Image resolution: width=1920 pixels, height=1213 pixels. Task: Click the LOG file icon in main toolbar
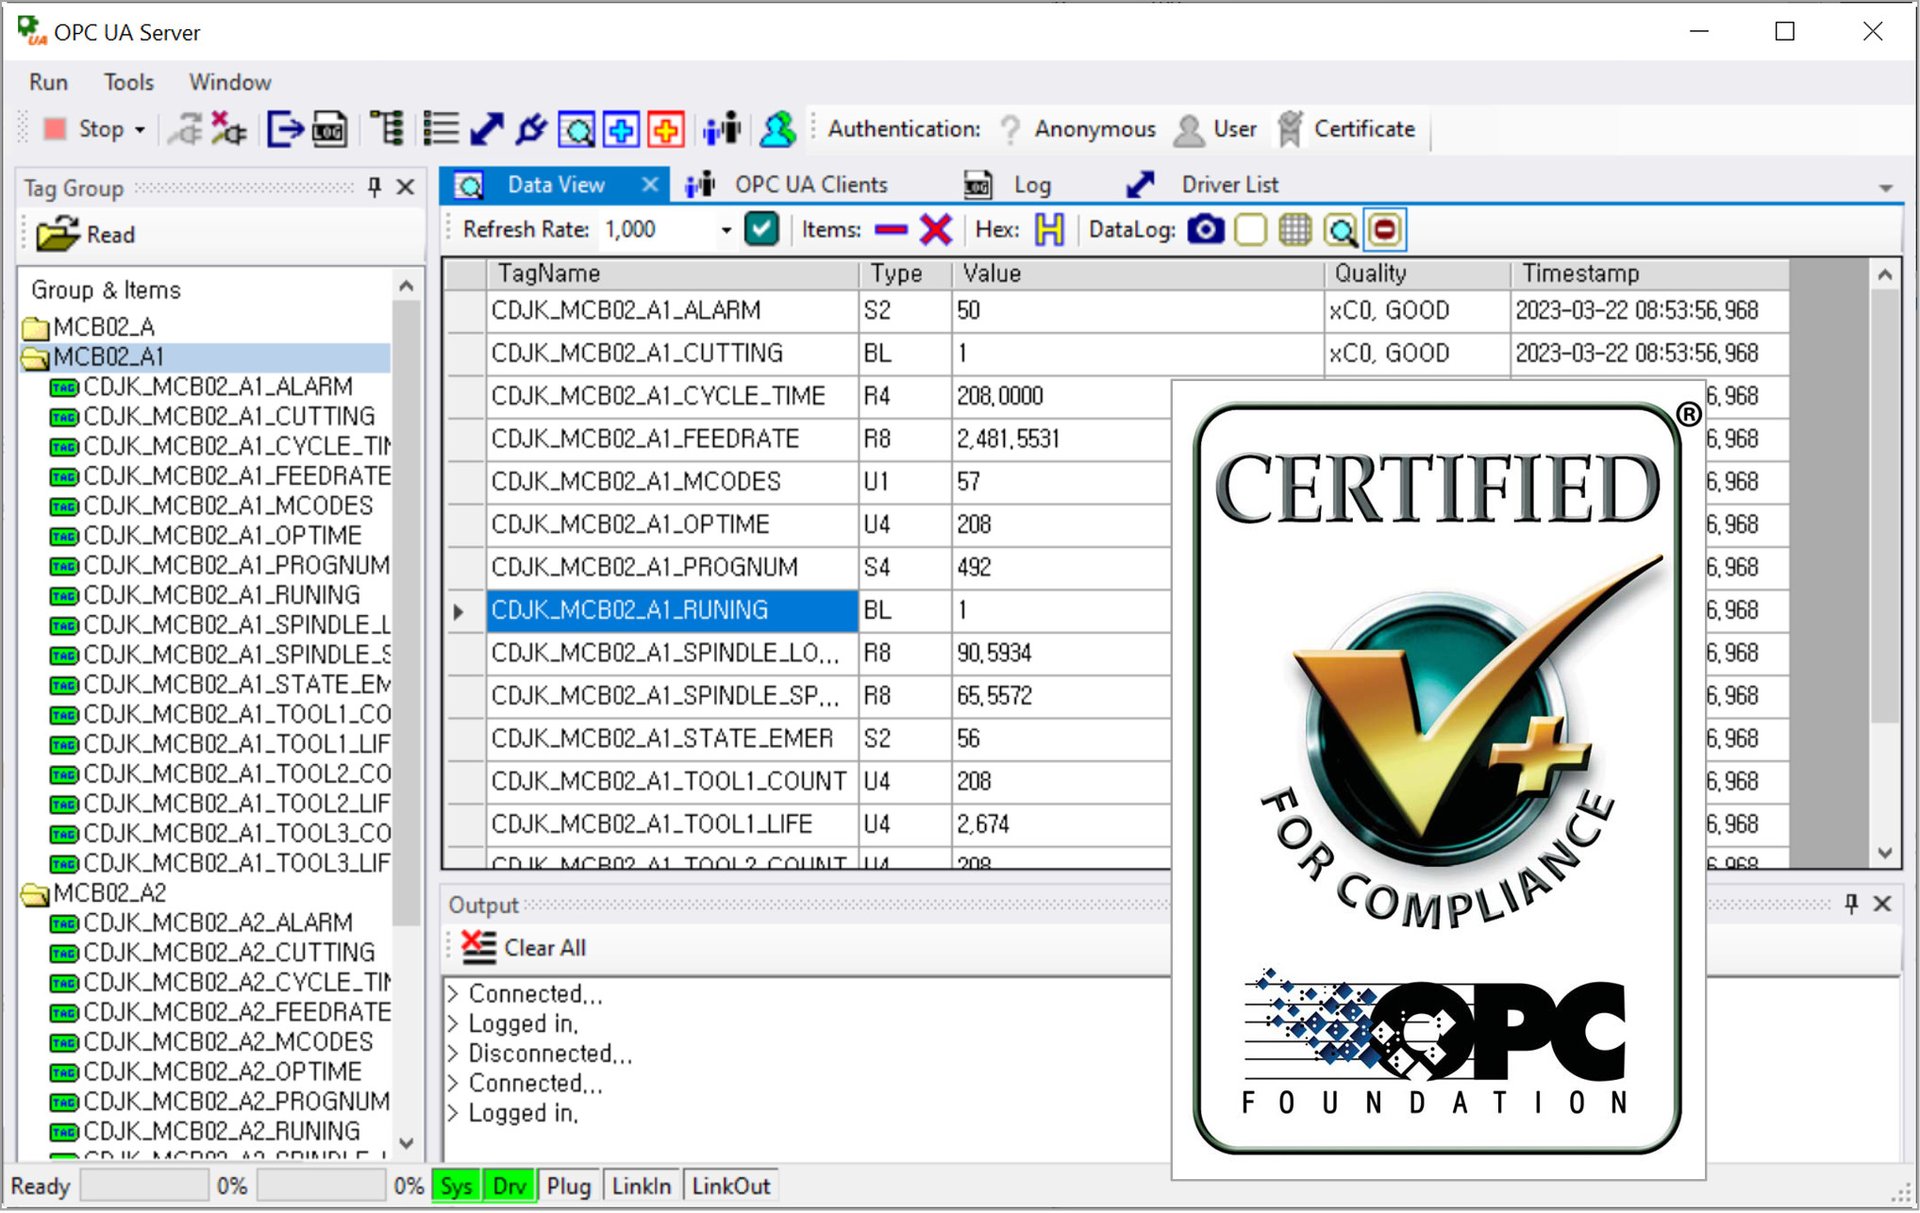coord(330,129)
